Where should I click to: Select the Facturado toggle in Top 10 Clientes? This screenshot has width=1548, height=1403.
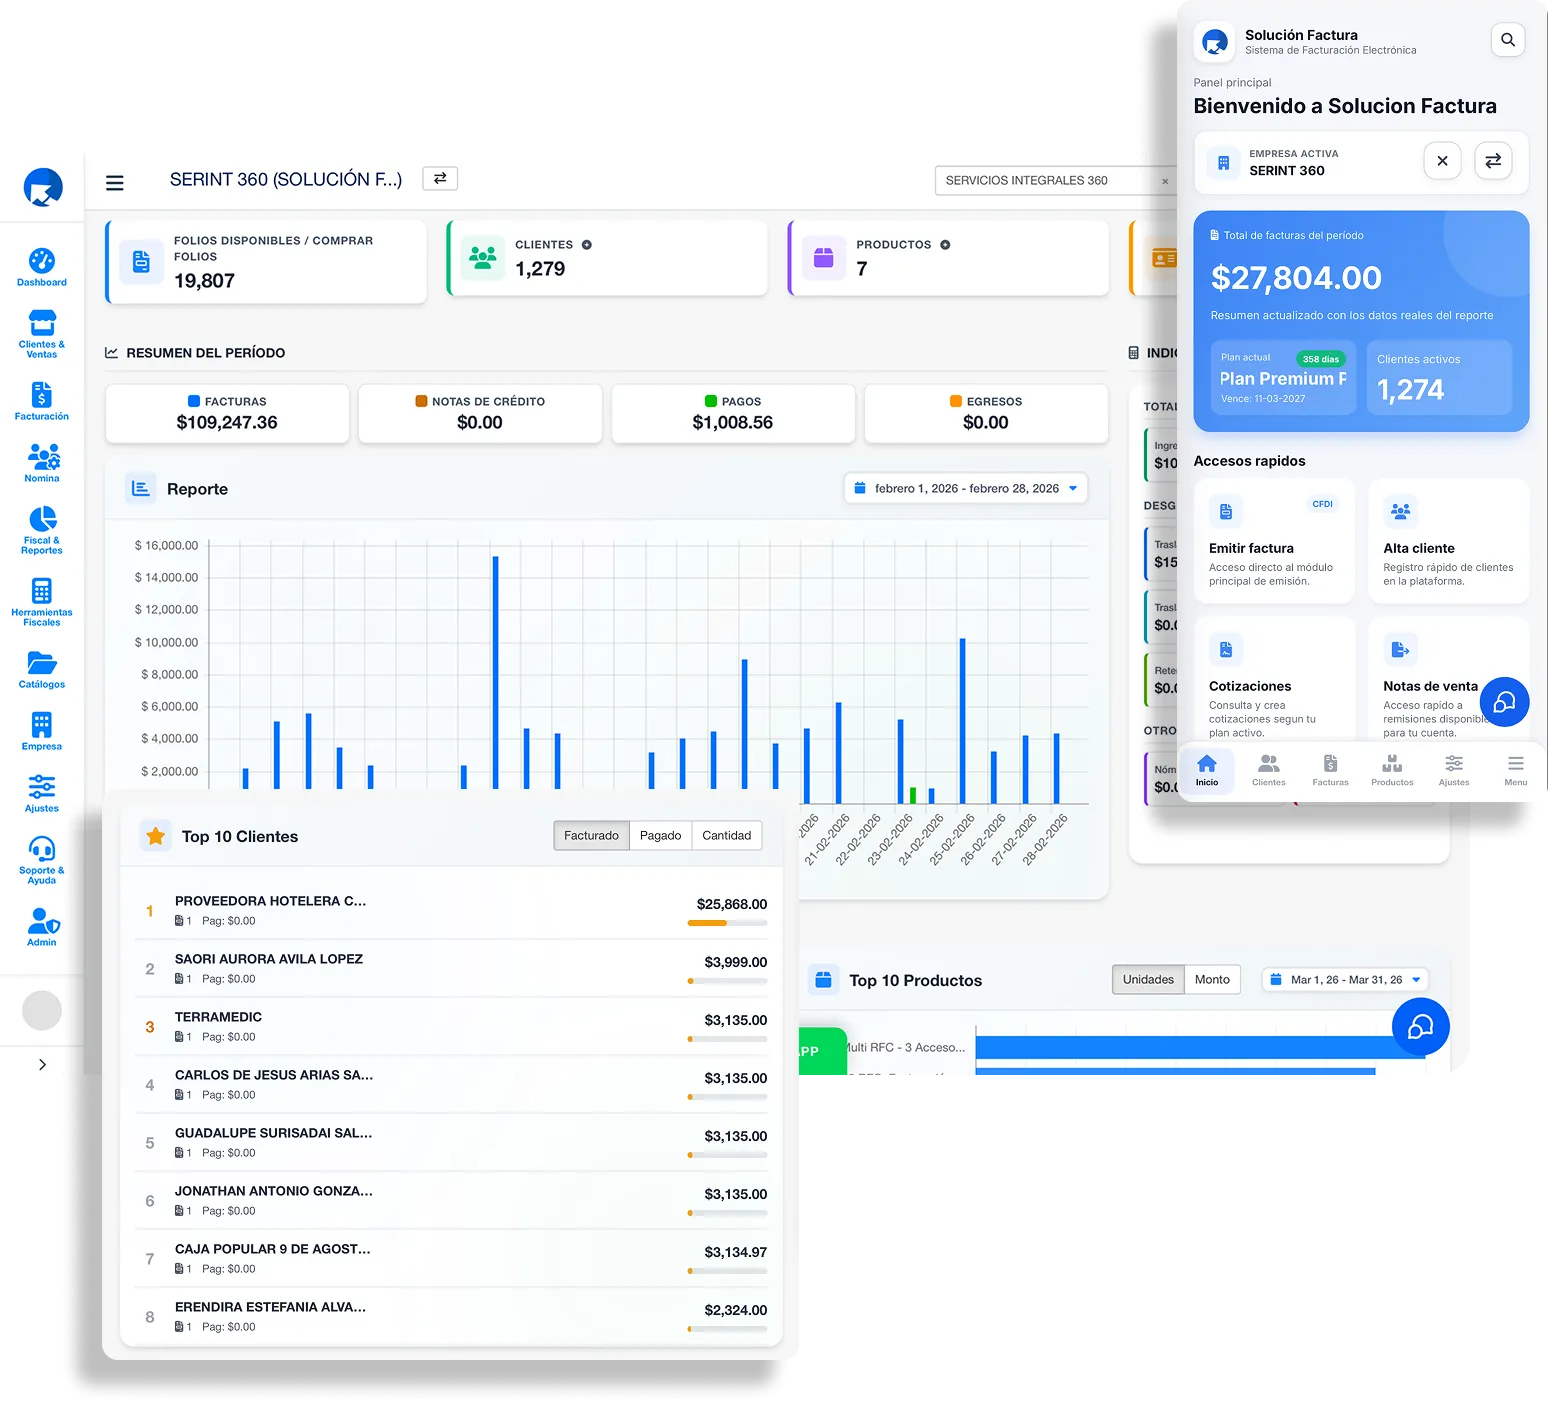(x=591, y=835)
